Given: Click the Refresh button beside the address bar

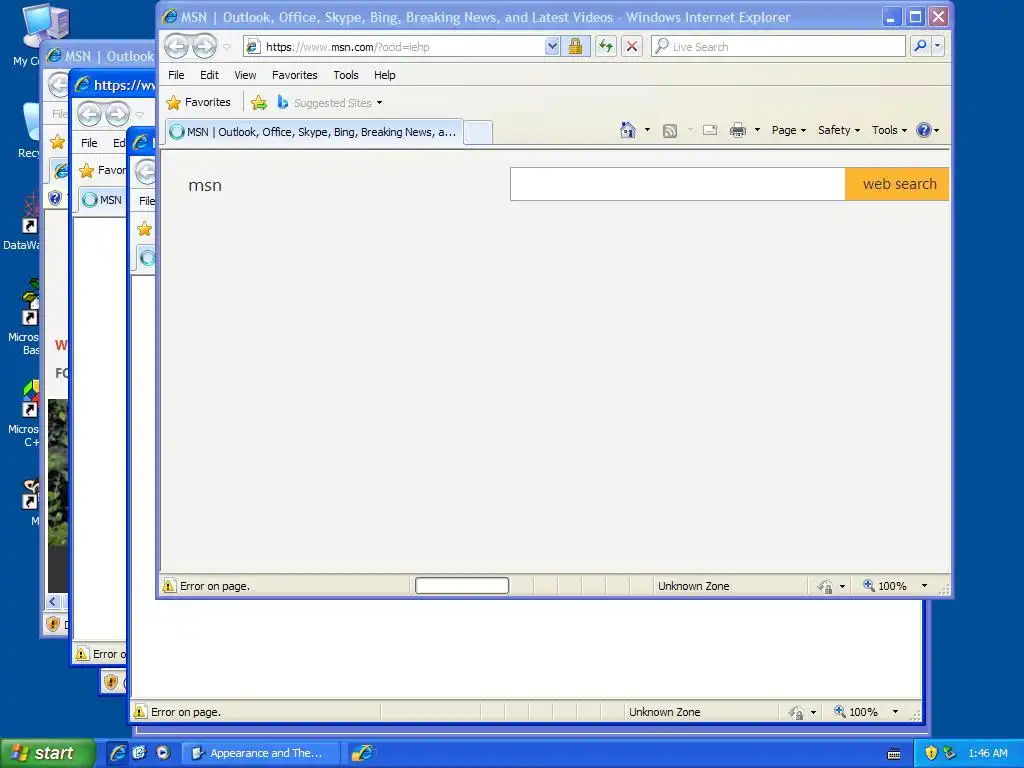Looking at the screenshot, I should 606,46.
